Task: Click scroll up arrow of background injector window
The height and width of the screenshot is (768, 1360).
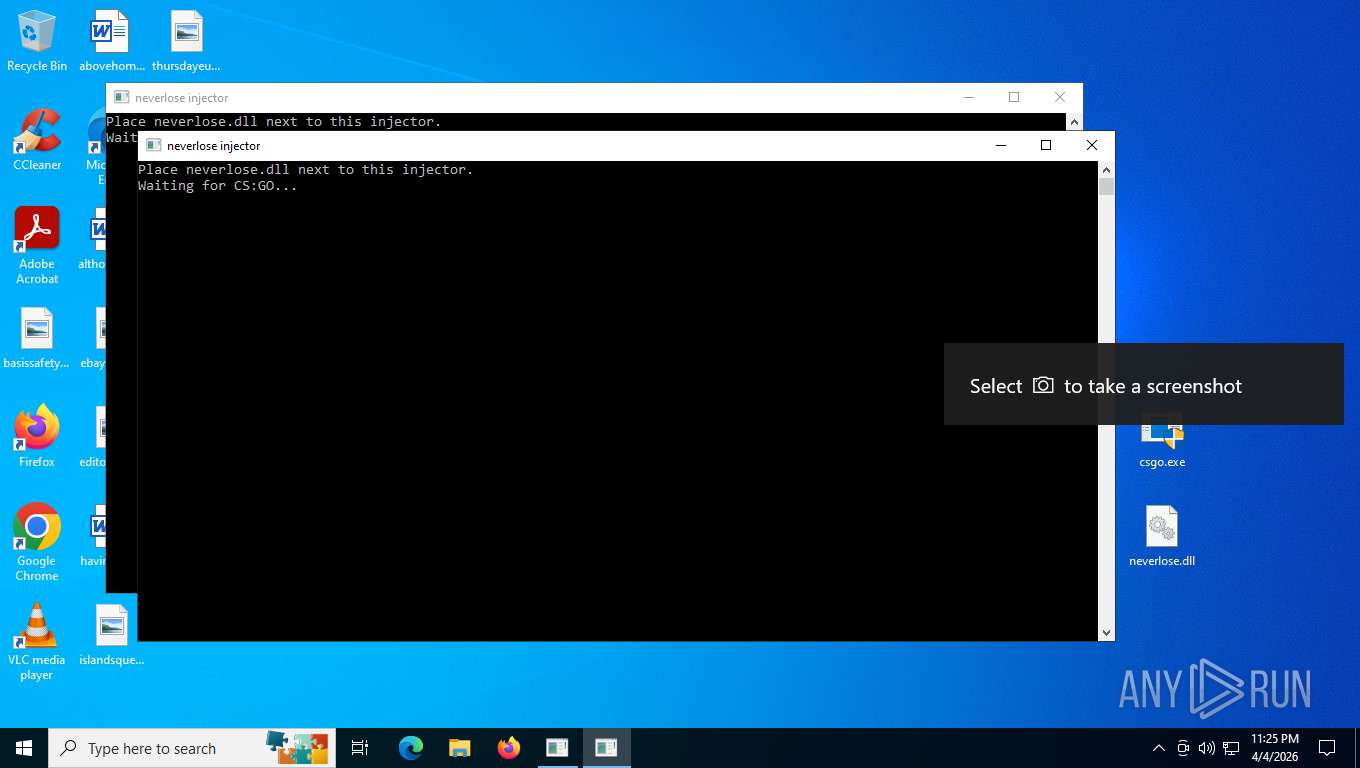Action: (x=1074, y=122)
